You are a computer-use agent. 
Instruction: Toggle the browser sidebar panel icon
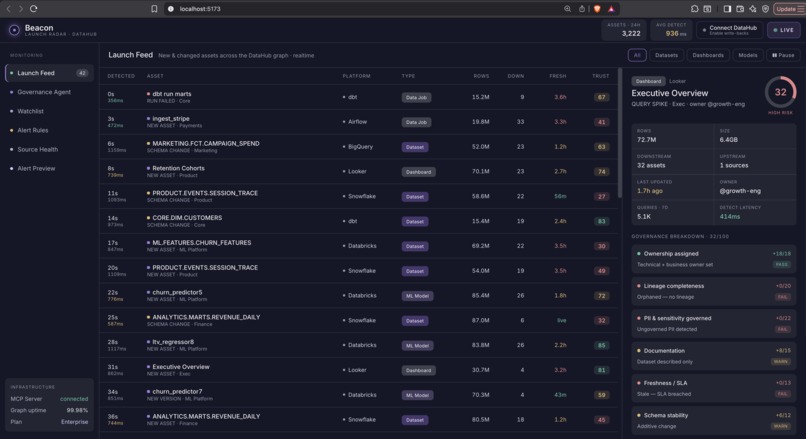click(727, 9)
